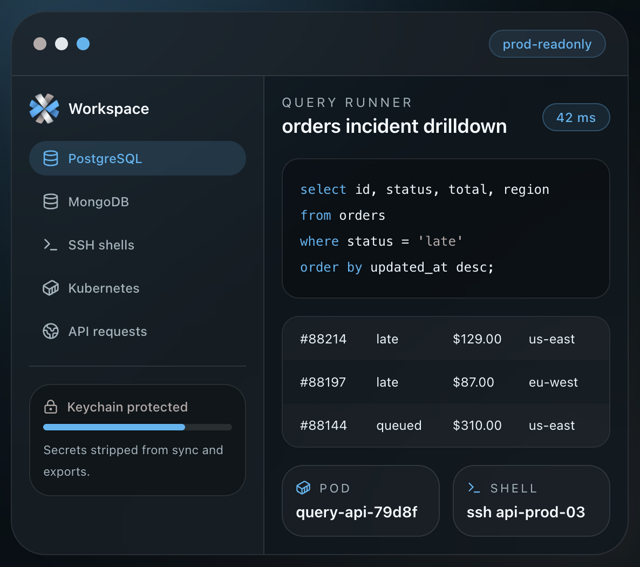Click the cube icon in the Pod card
640x567 pixels.
[303, 487]
